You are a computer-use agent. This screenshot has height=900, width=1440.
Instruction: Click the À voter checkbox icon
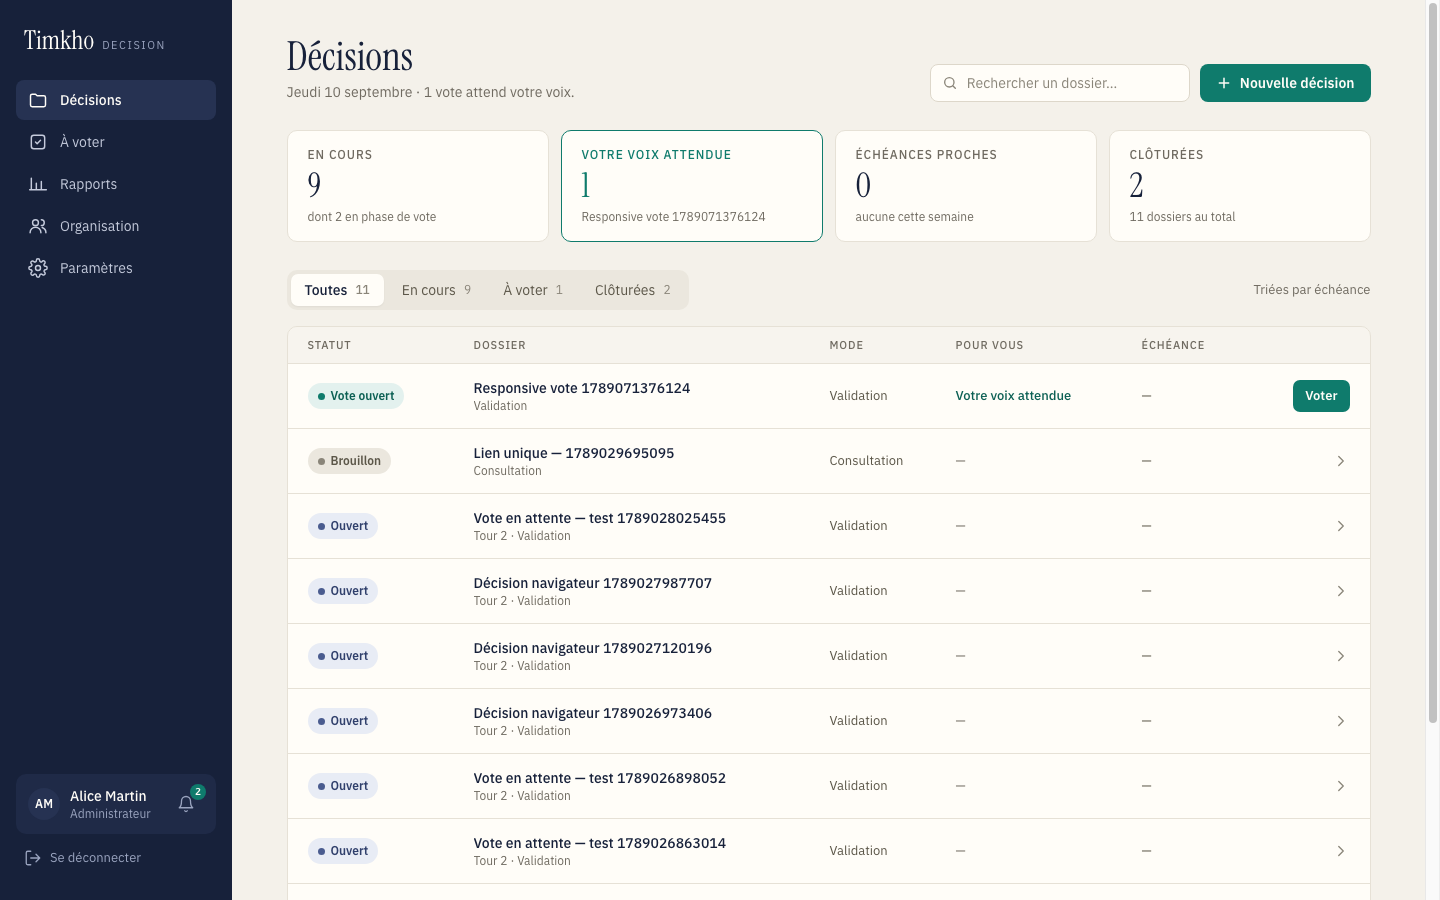(38, 142)
